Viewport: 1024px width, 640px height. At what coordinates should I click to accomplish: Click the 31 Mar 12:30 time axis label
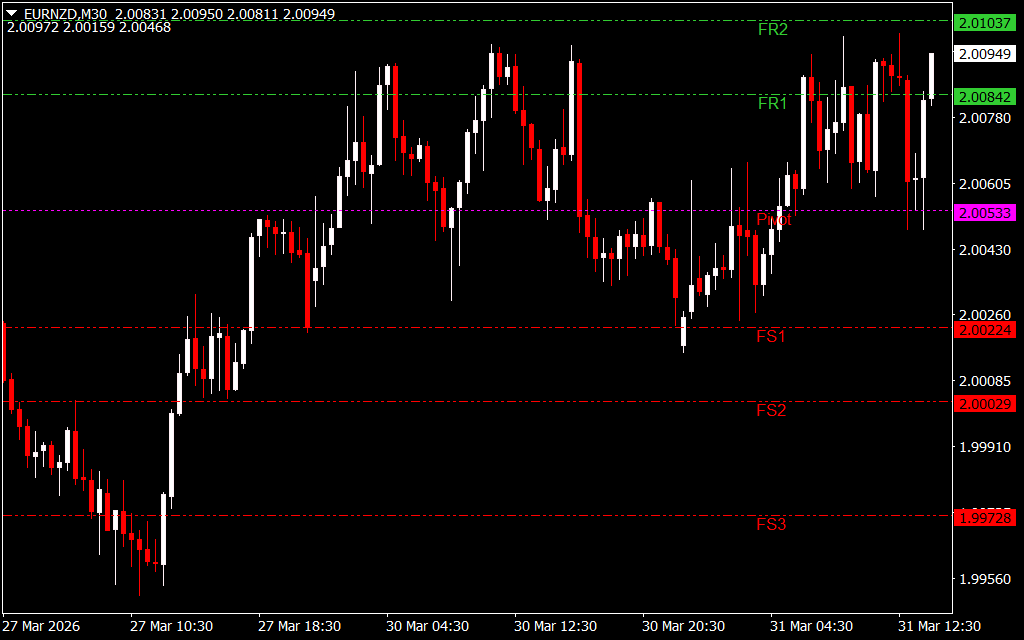[939, 626]
